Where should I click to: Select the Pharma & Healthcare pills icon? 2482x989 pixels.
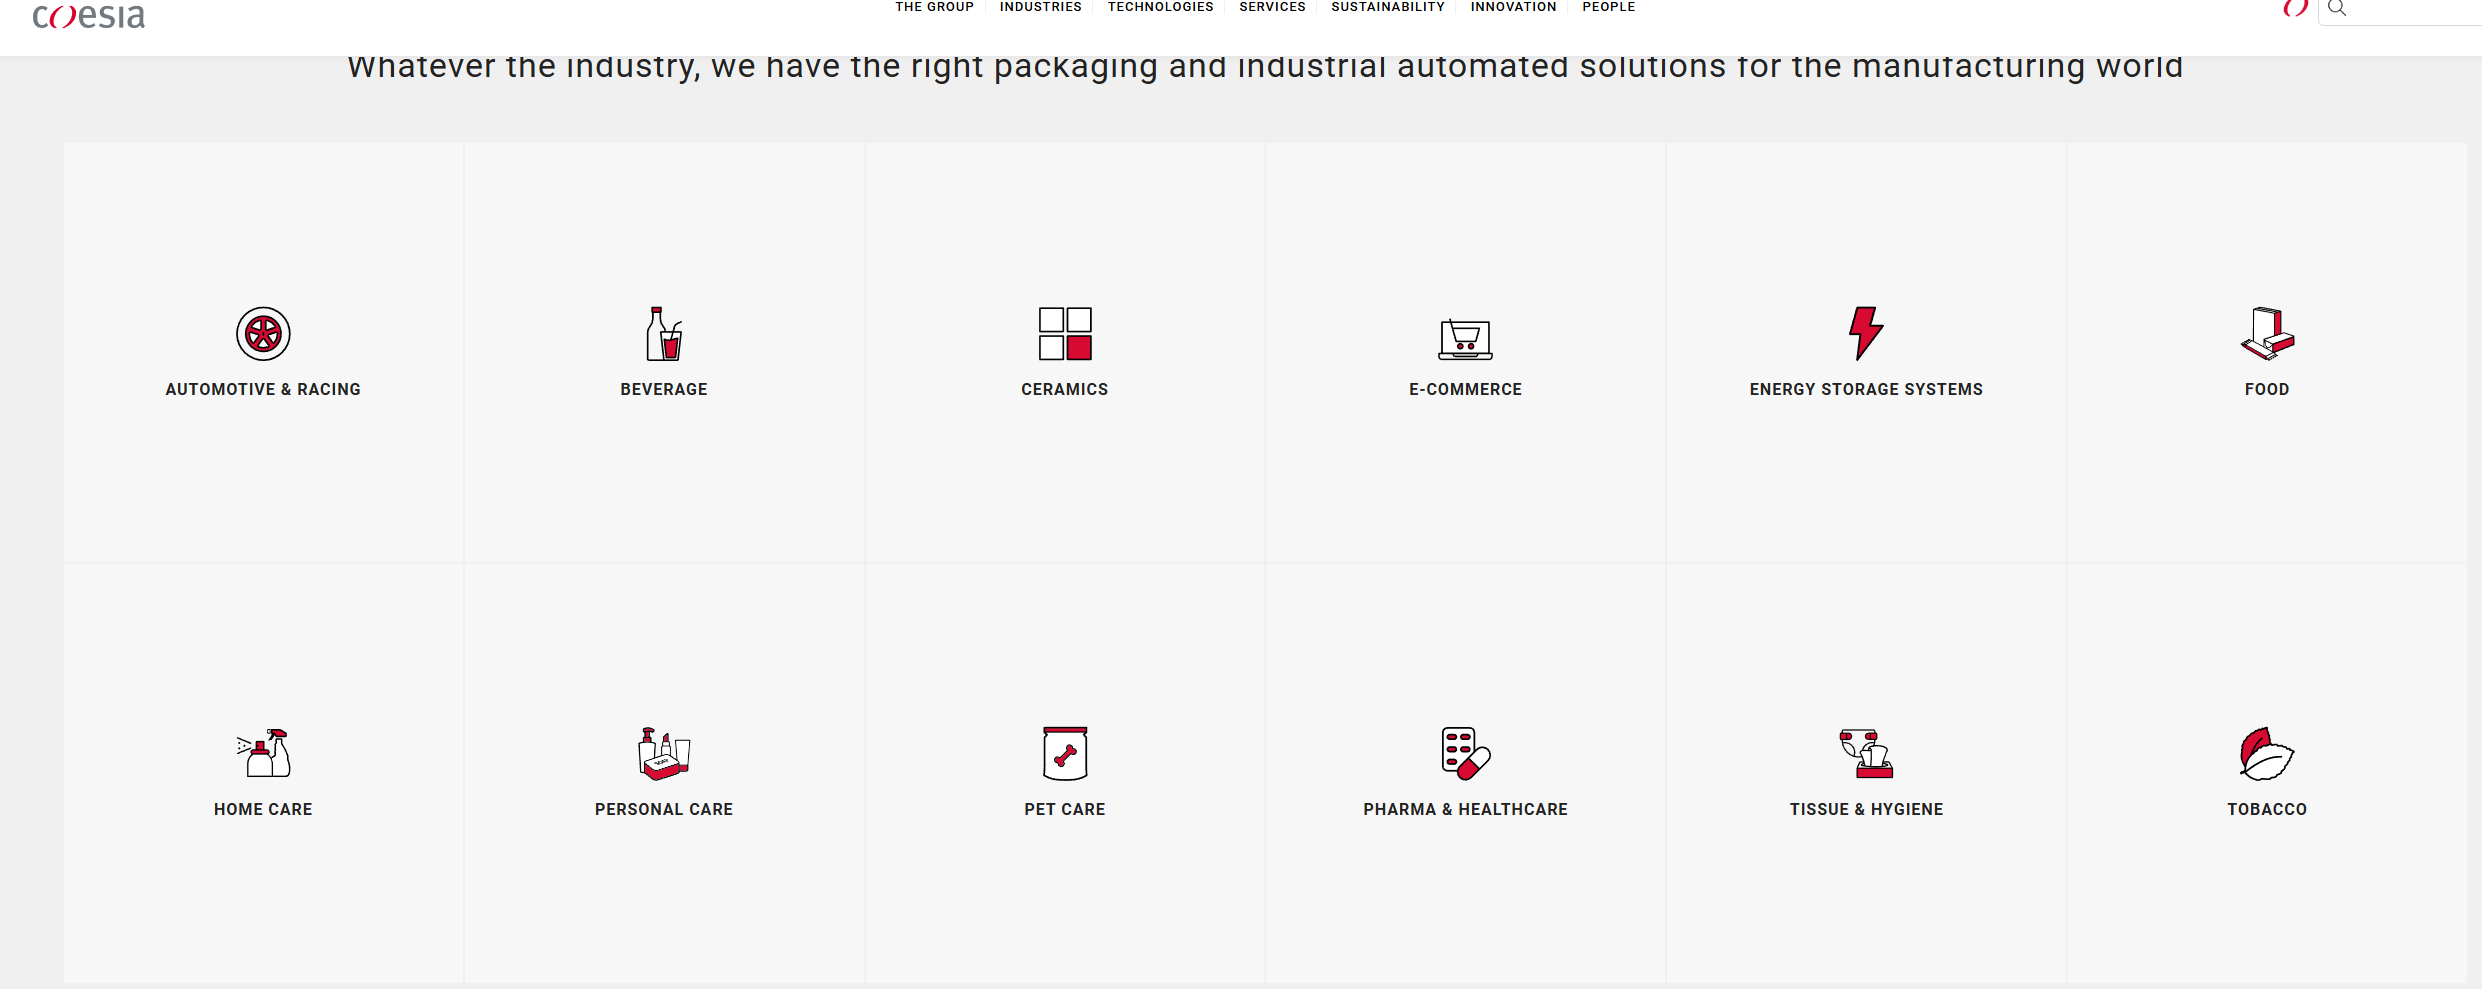[x=1465, y=753]
